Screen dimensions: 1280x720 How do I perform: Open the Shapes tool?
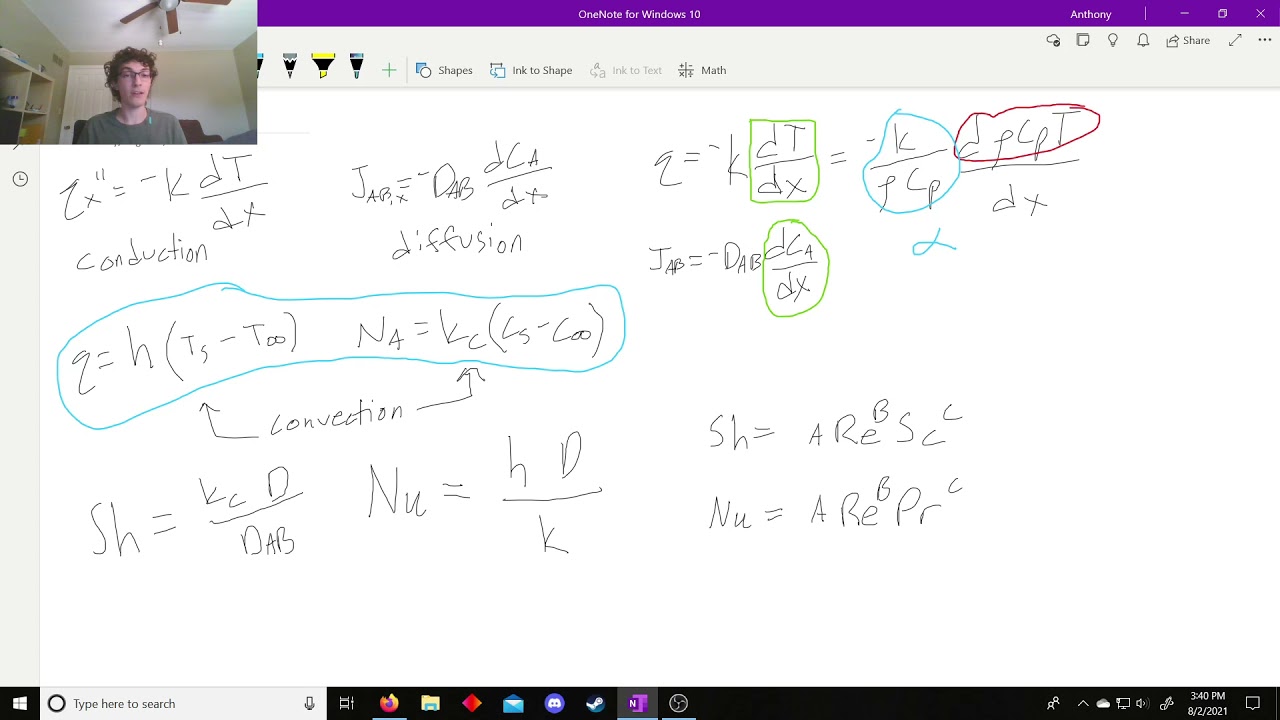tap(444, 70)
